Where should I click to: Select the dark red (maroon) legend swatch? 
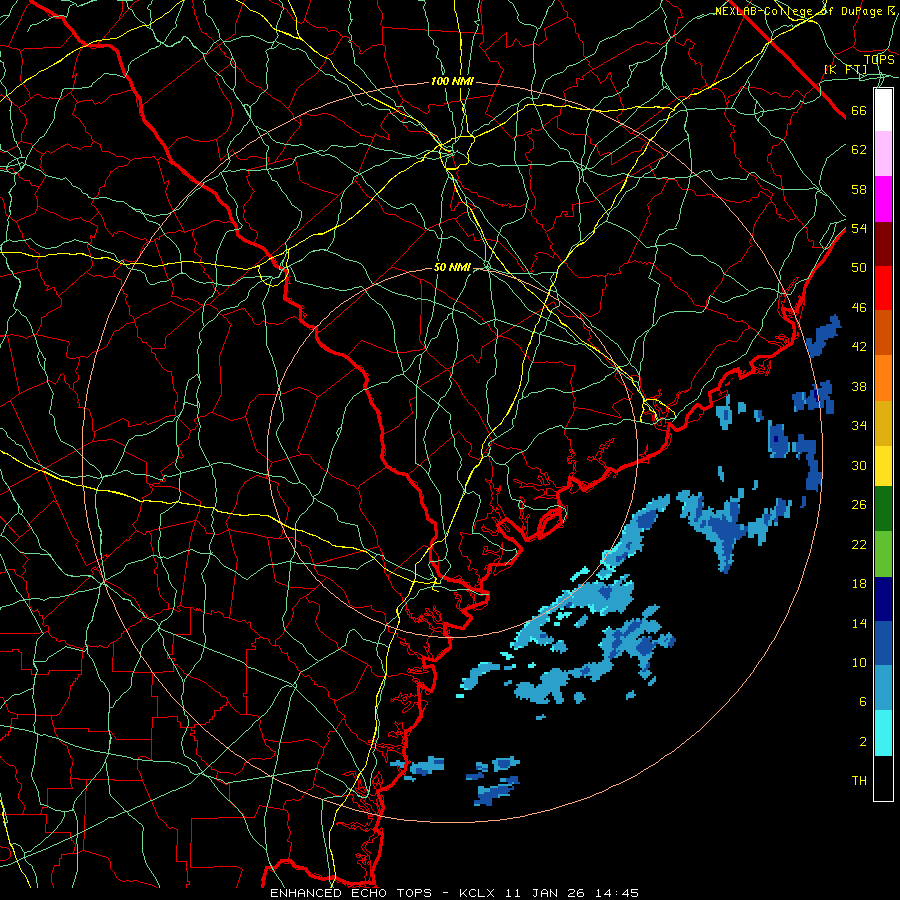pyautogui.click(x=883, y=243)
